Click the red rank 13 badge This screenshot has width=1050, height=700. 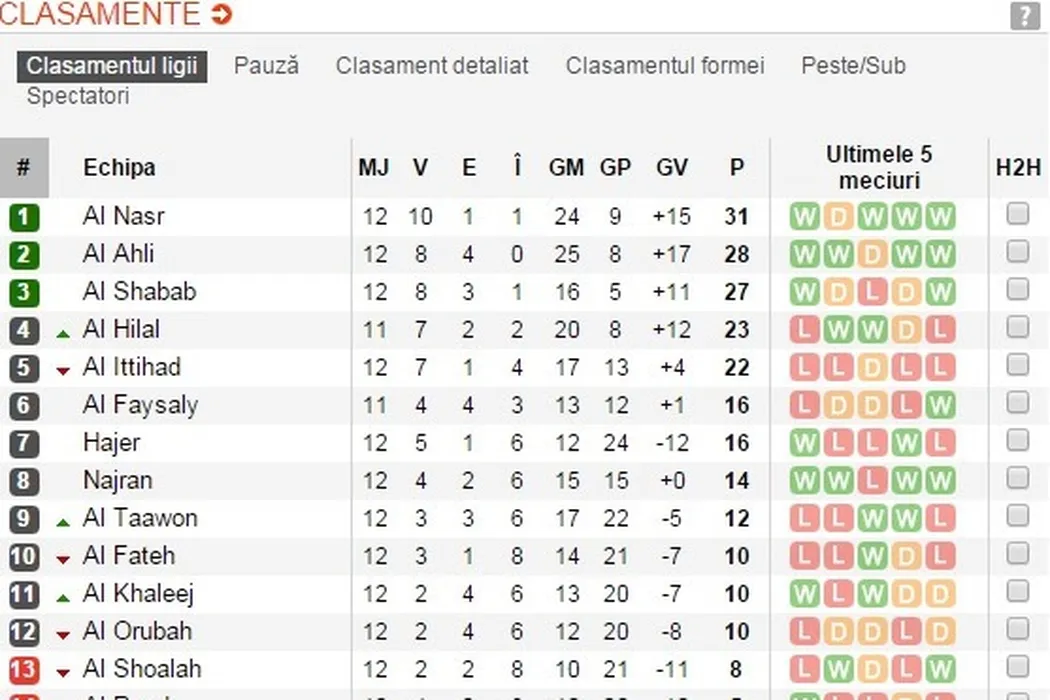(24, 669)
